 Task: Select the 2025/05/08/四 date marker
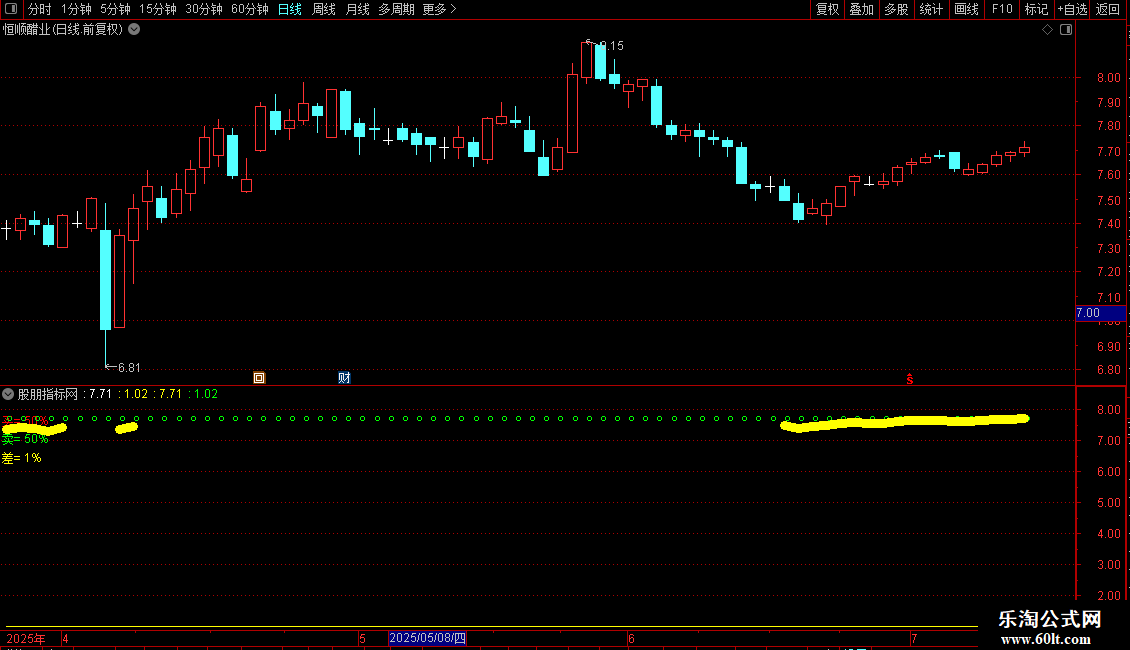[427, 638]
